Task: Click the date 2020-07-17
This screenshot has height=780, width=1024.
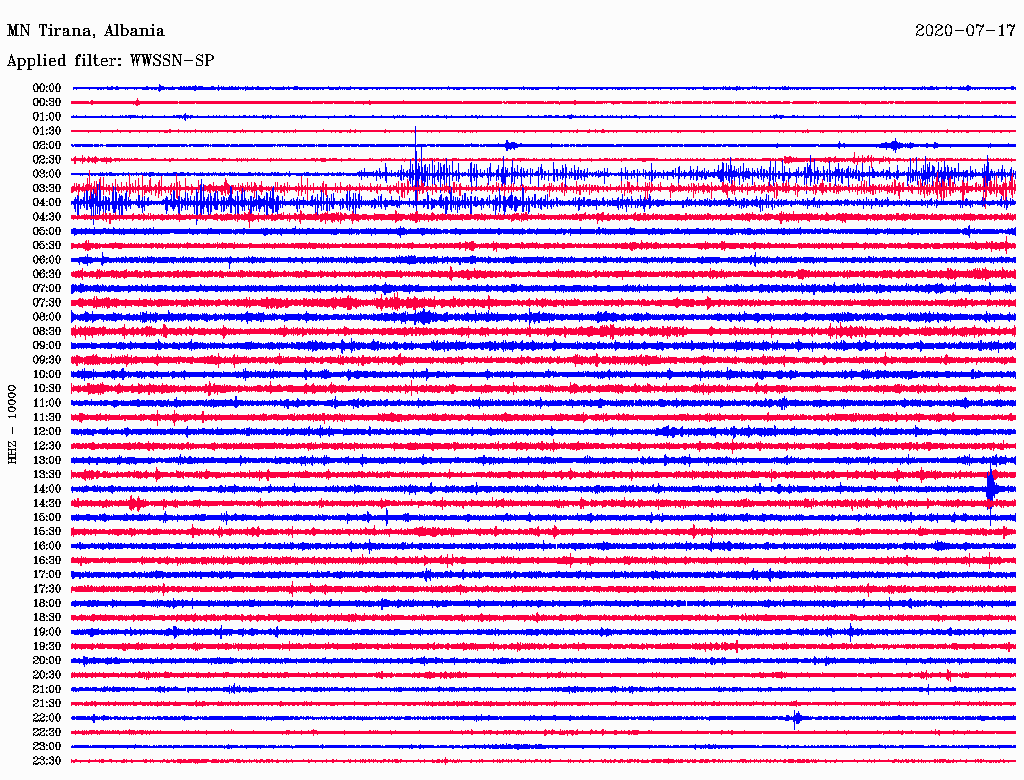Action: point(965,31)
